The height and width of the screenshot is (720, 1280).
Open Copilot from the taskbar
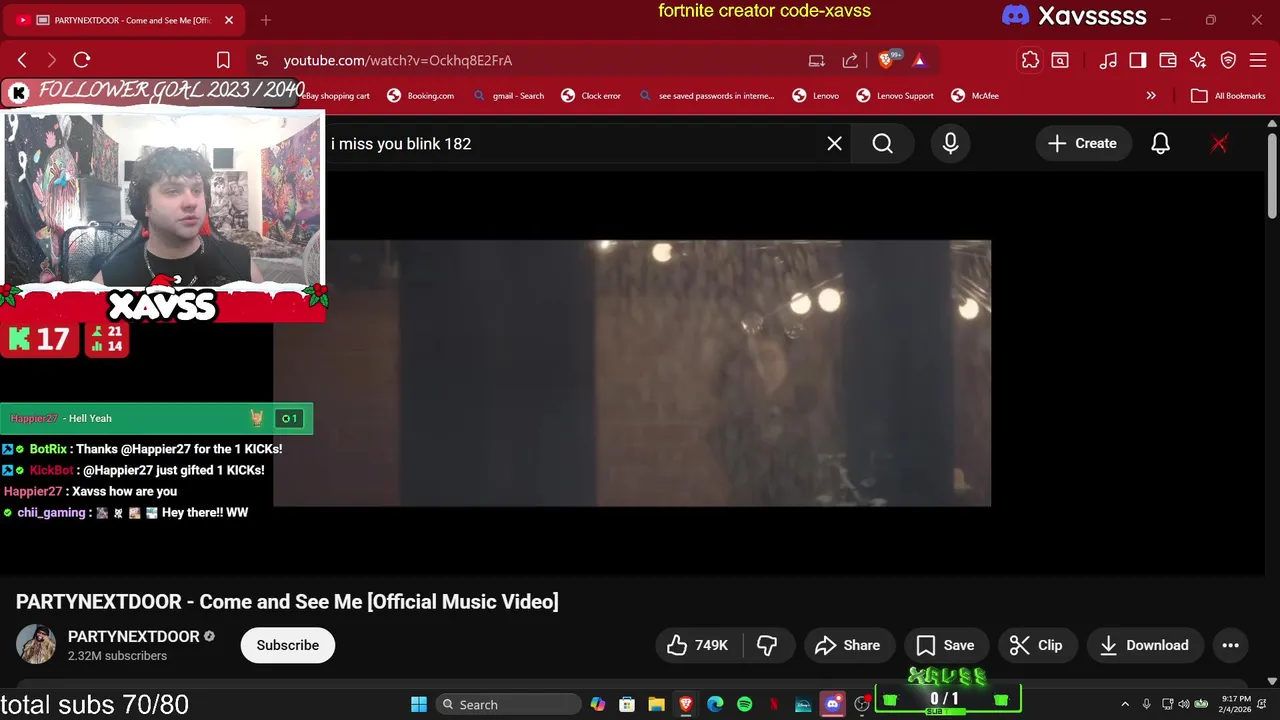598,704
